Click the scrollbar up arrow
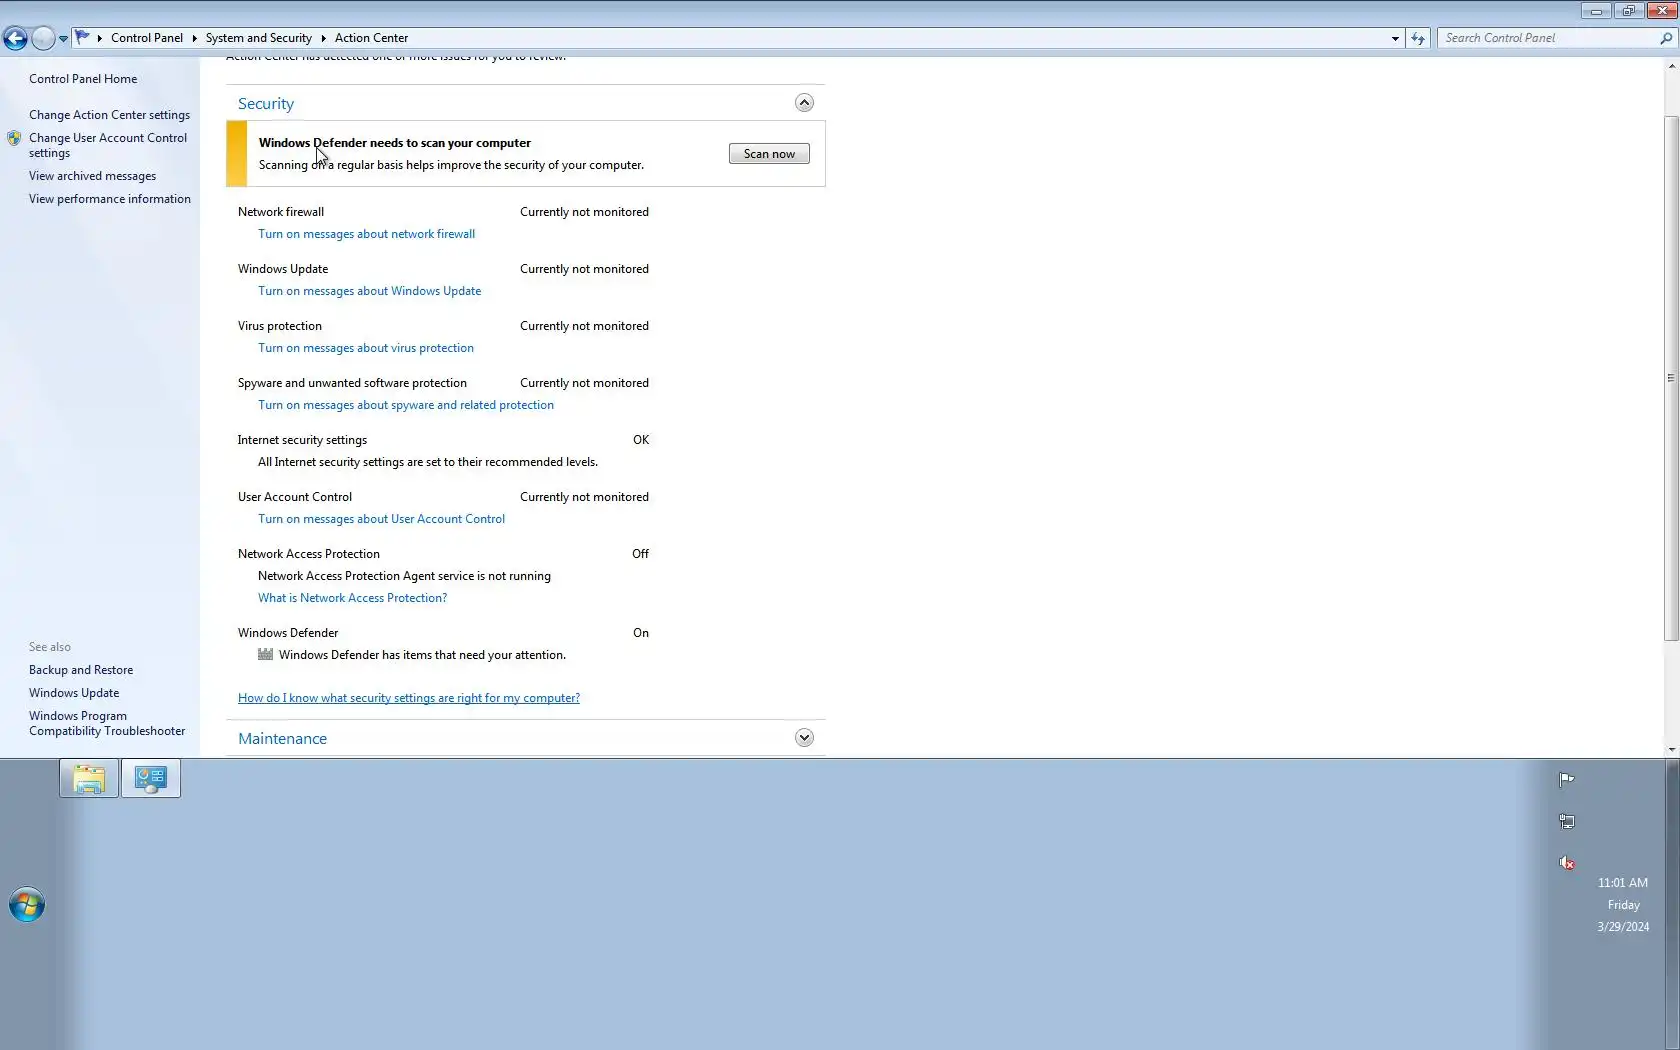 1671,66
